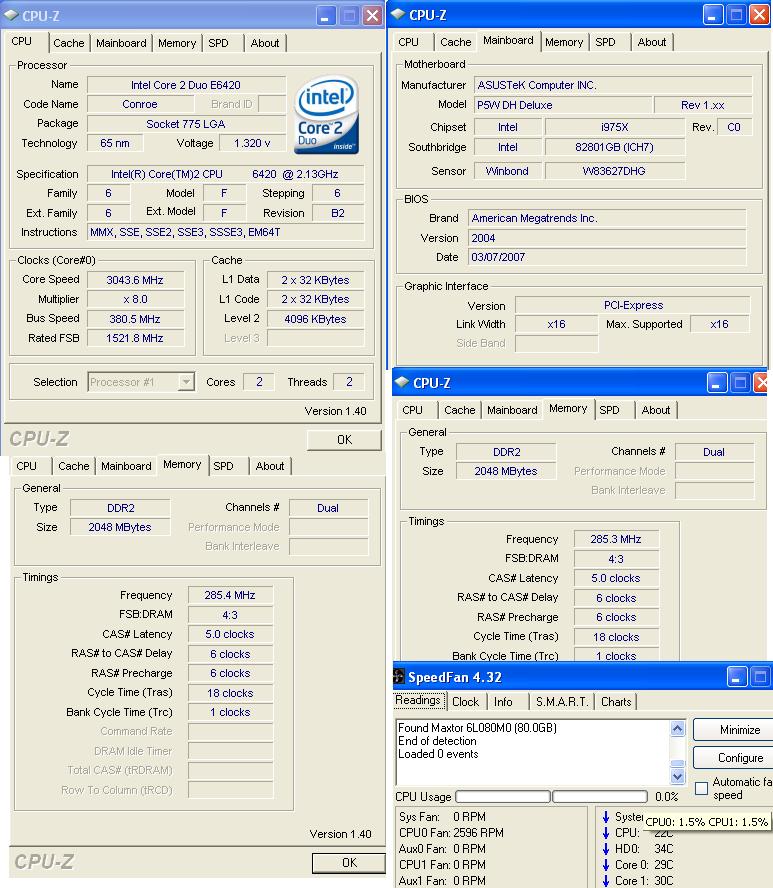The width and height of the screenshot is (773, 888).
Task: Open About tab in the Processor CPU-Z window
Action: click(264, 43)
